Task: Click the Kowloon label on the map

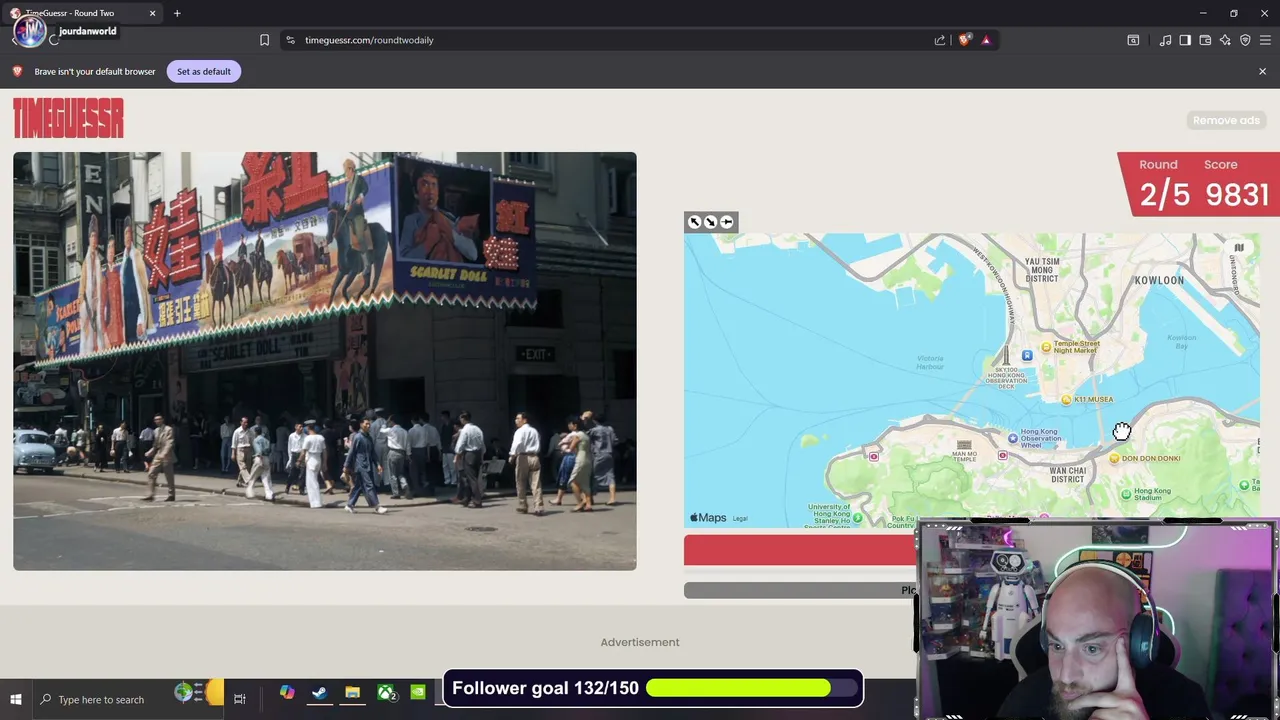Action: click(1159, 280)
